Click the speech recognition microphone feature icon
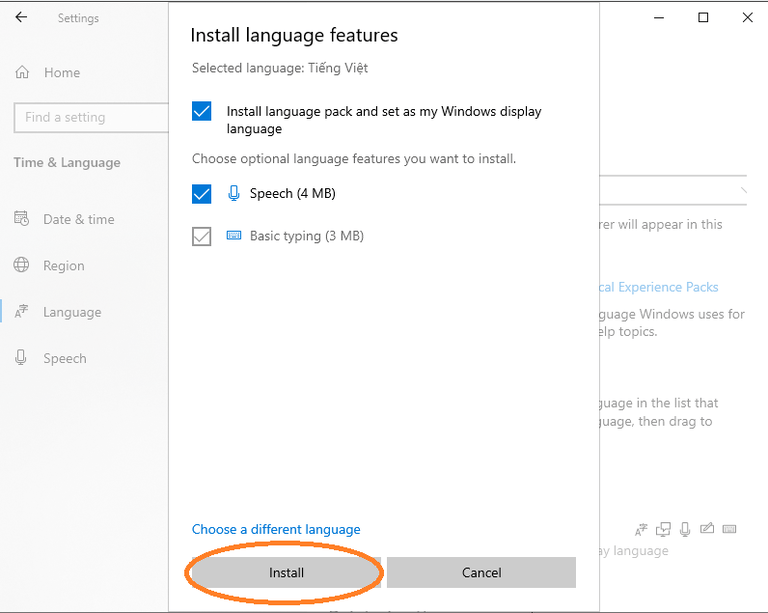The height and width of the screenshot is (613, 768). click(685, 529)
